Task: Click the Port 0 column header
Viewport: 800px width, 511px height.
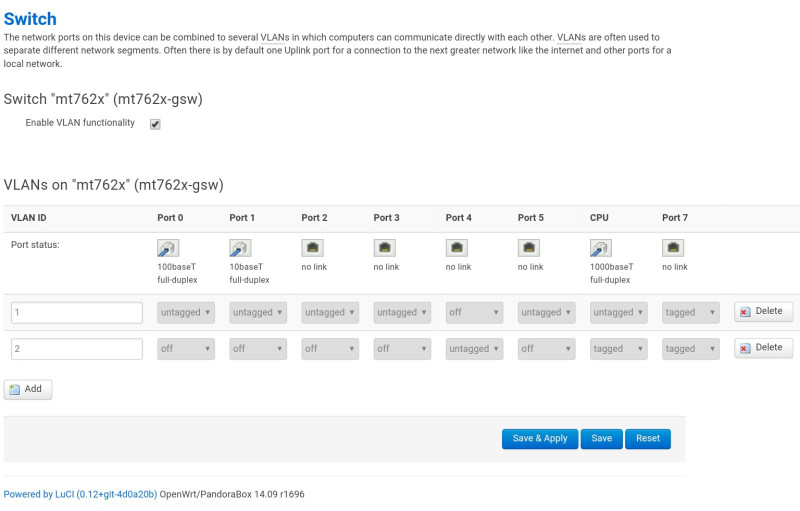Action: coord(170,218)
